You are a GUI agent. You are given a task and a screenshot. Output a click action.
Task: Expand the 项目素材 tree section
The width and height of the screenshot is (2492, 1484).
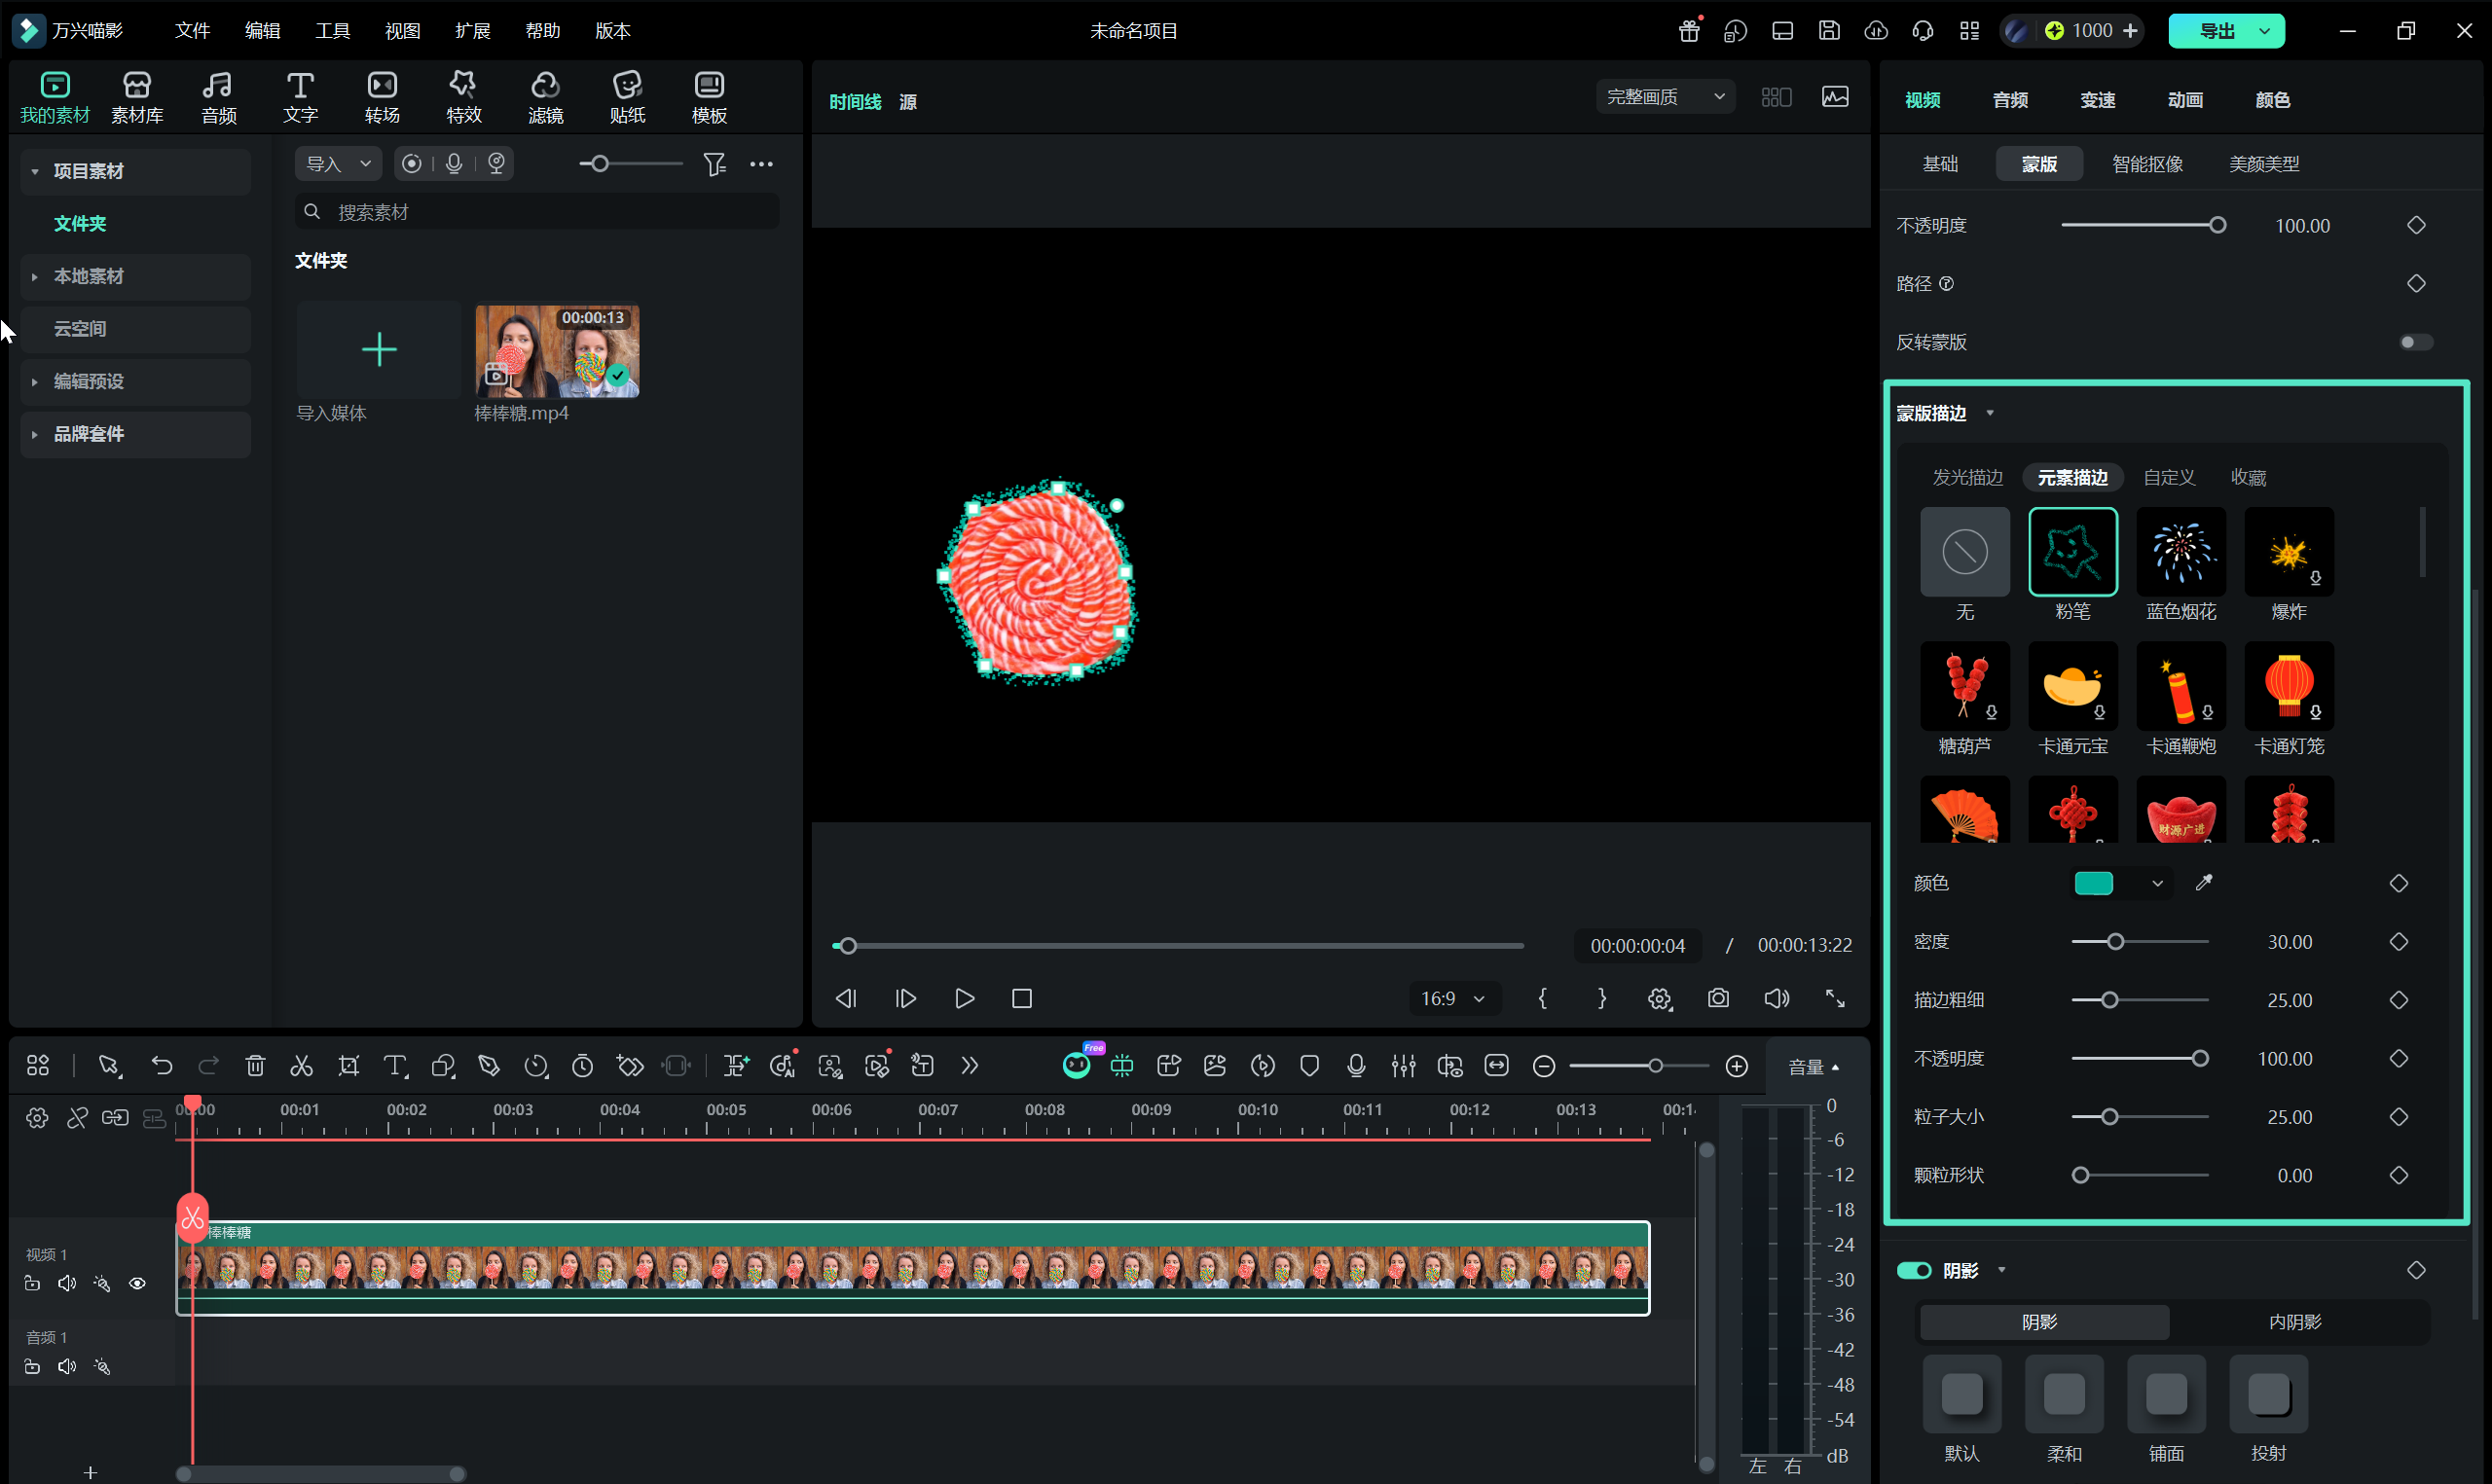[35, 172]
